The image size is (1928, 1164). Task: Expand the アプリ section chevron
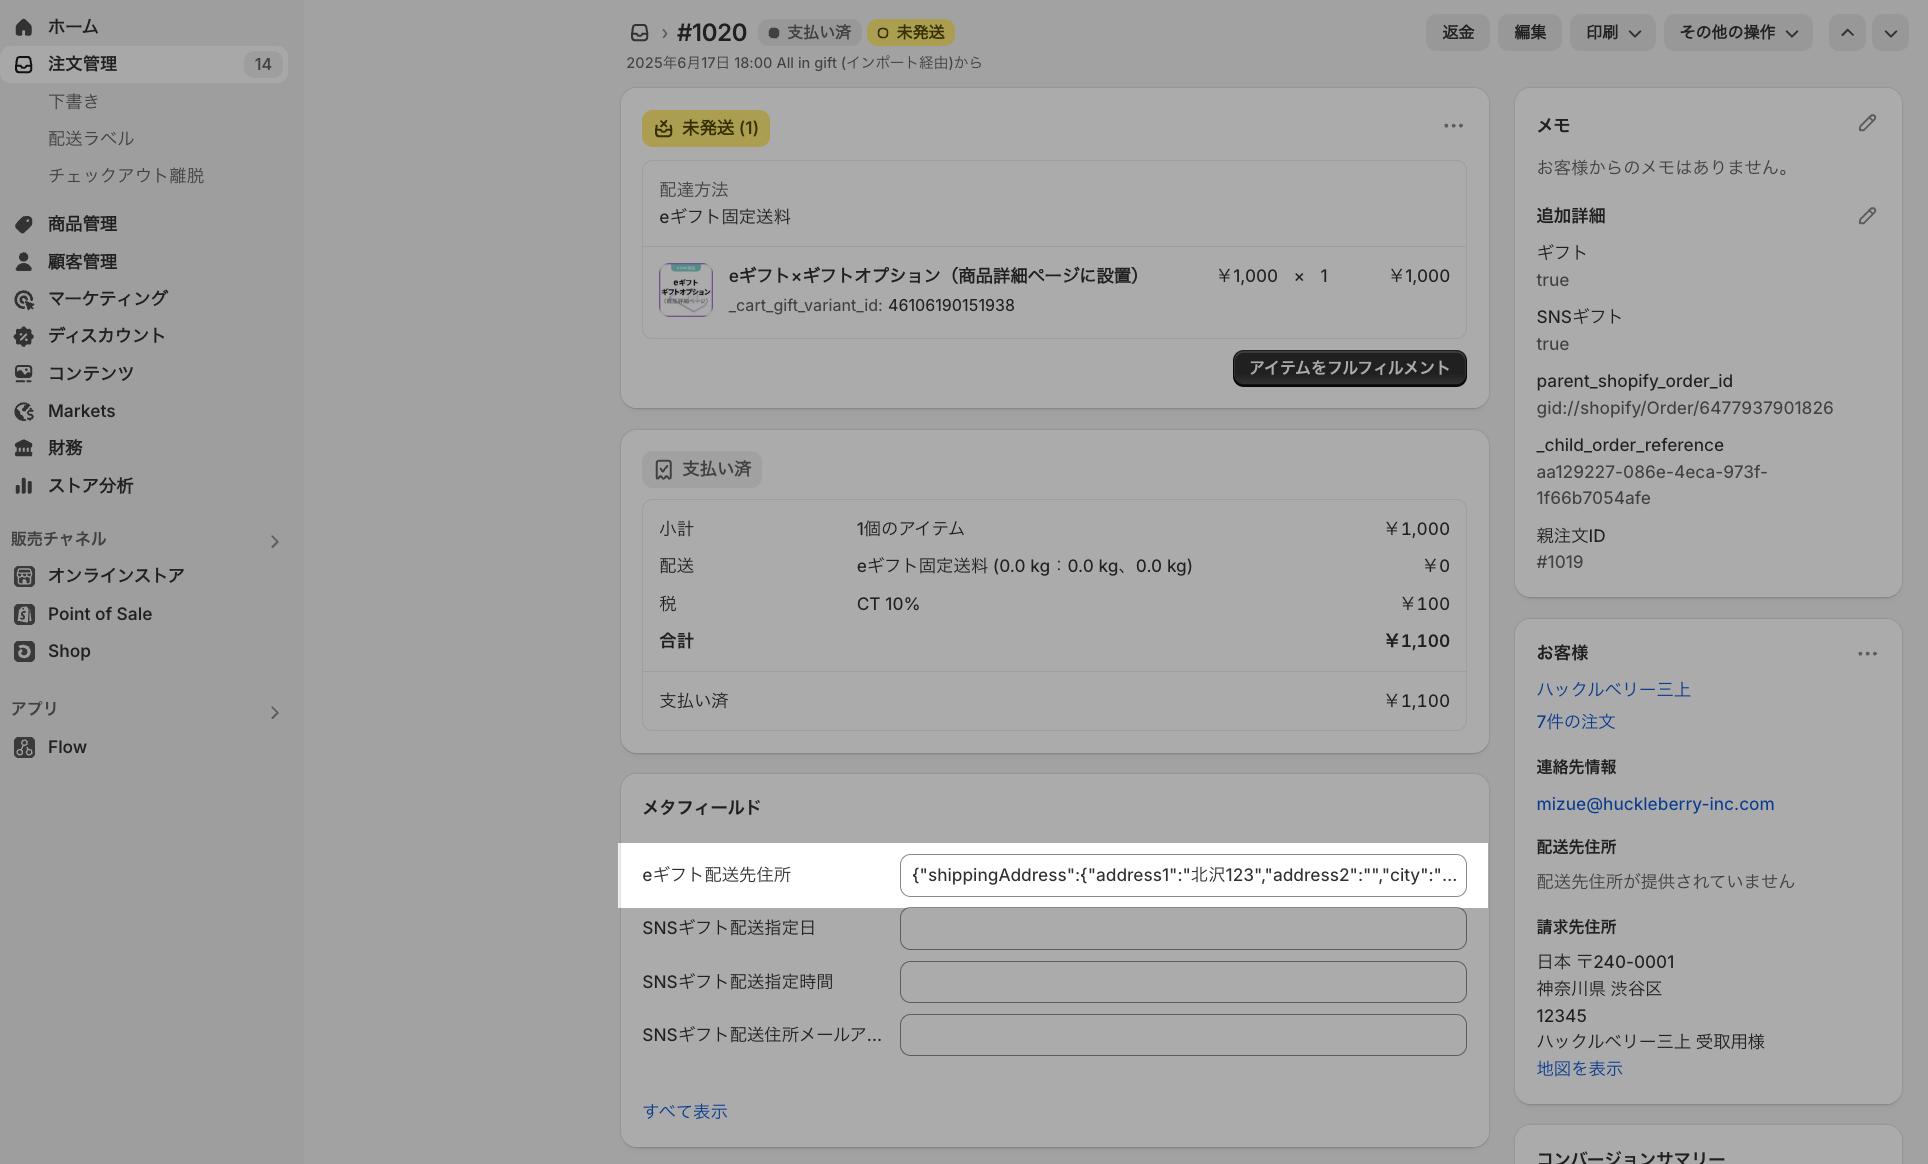pyautogui.click(x=275, y=713)
